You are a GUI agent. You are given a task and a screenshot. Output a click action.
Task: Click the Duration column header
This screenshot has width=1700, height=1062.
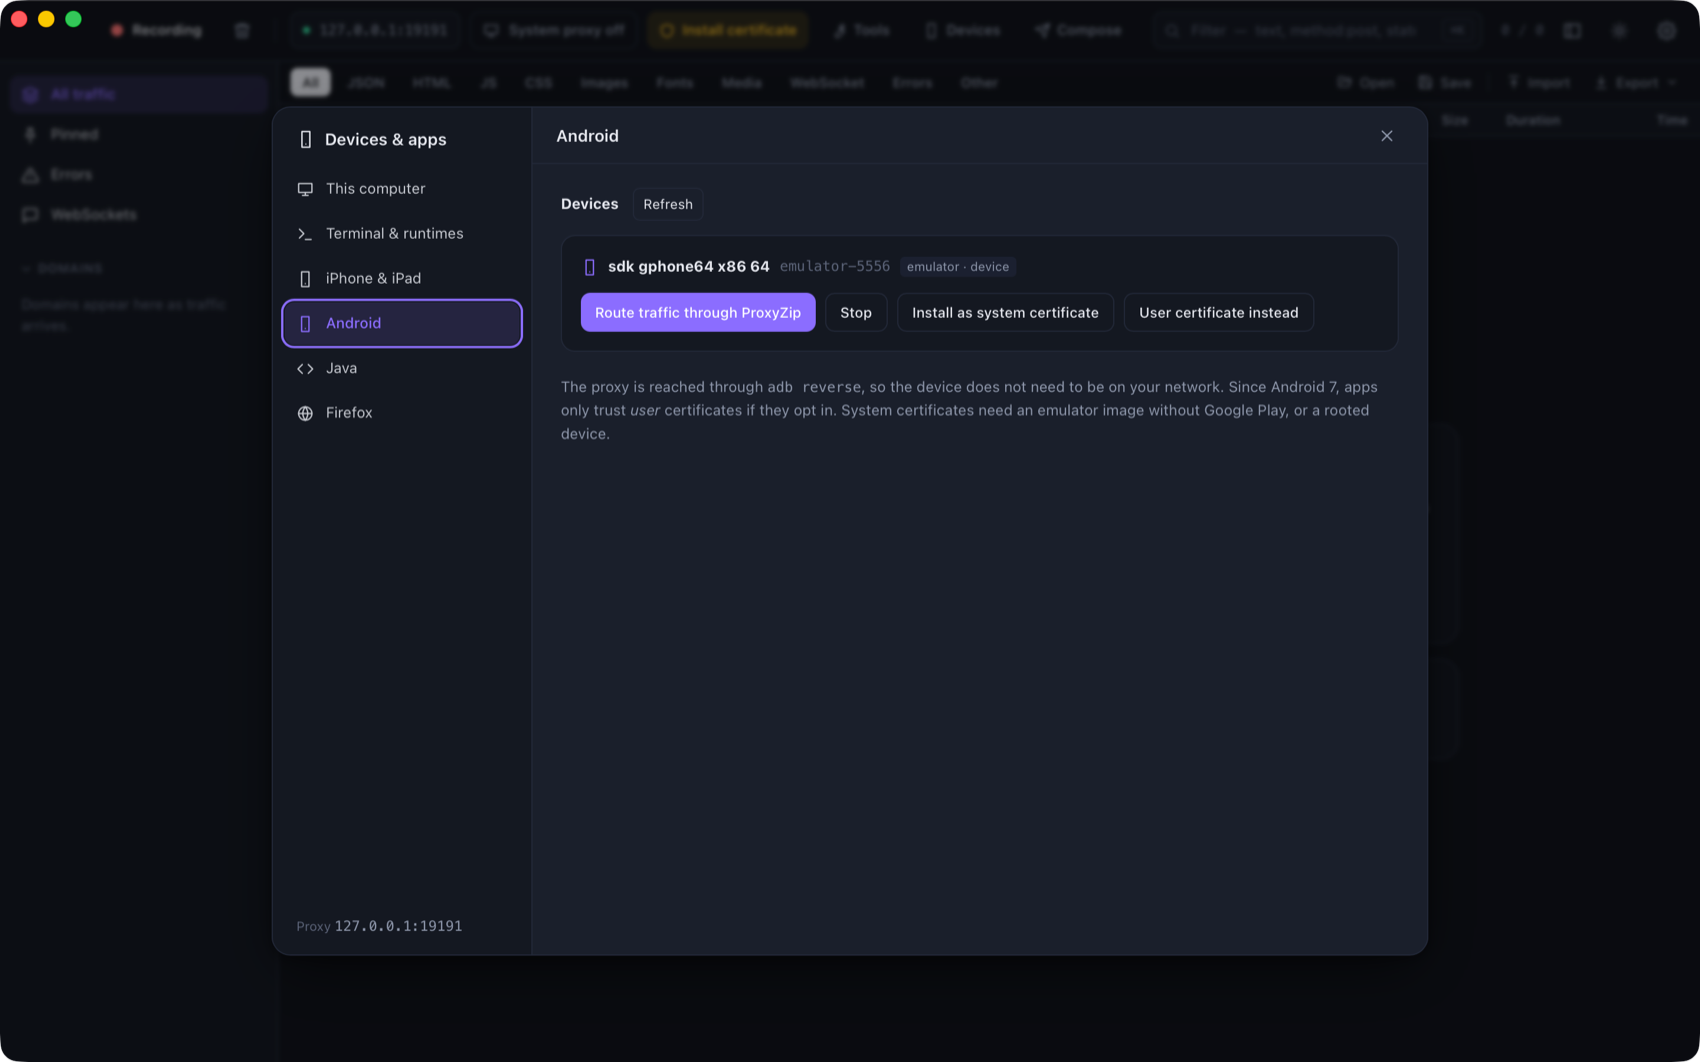[x=1532, y=120]
